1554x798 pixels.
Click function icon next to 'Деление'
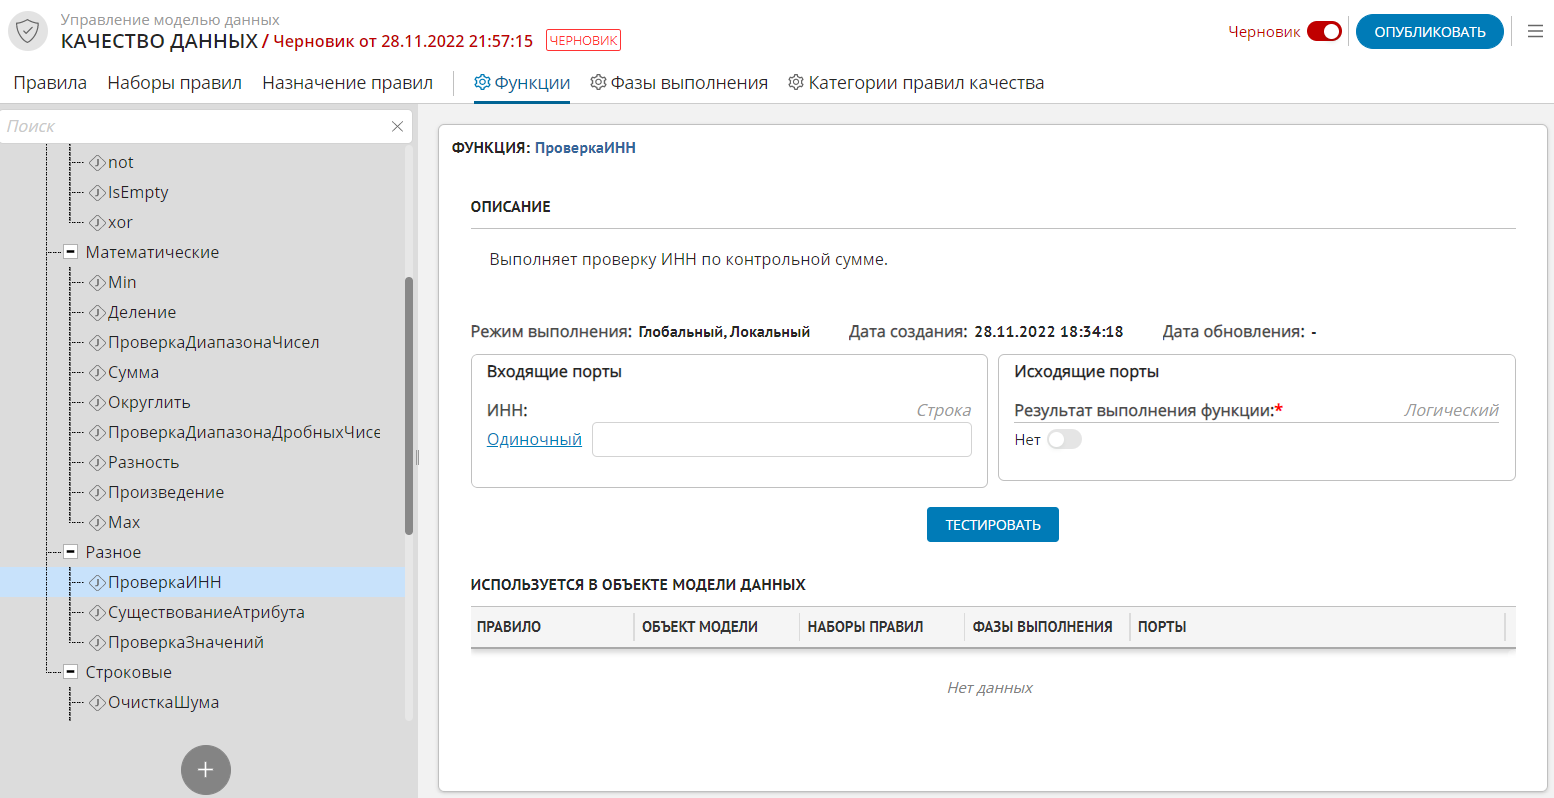click(x=97, y=312)
